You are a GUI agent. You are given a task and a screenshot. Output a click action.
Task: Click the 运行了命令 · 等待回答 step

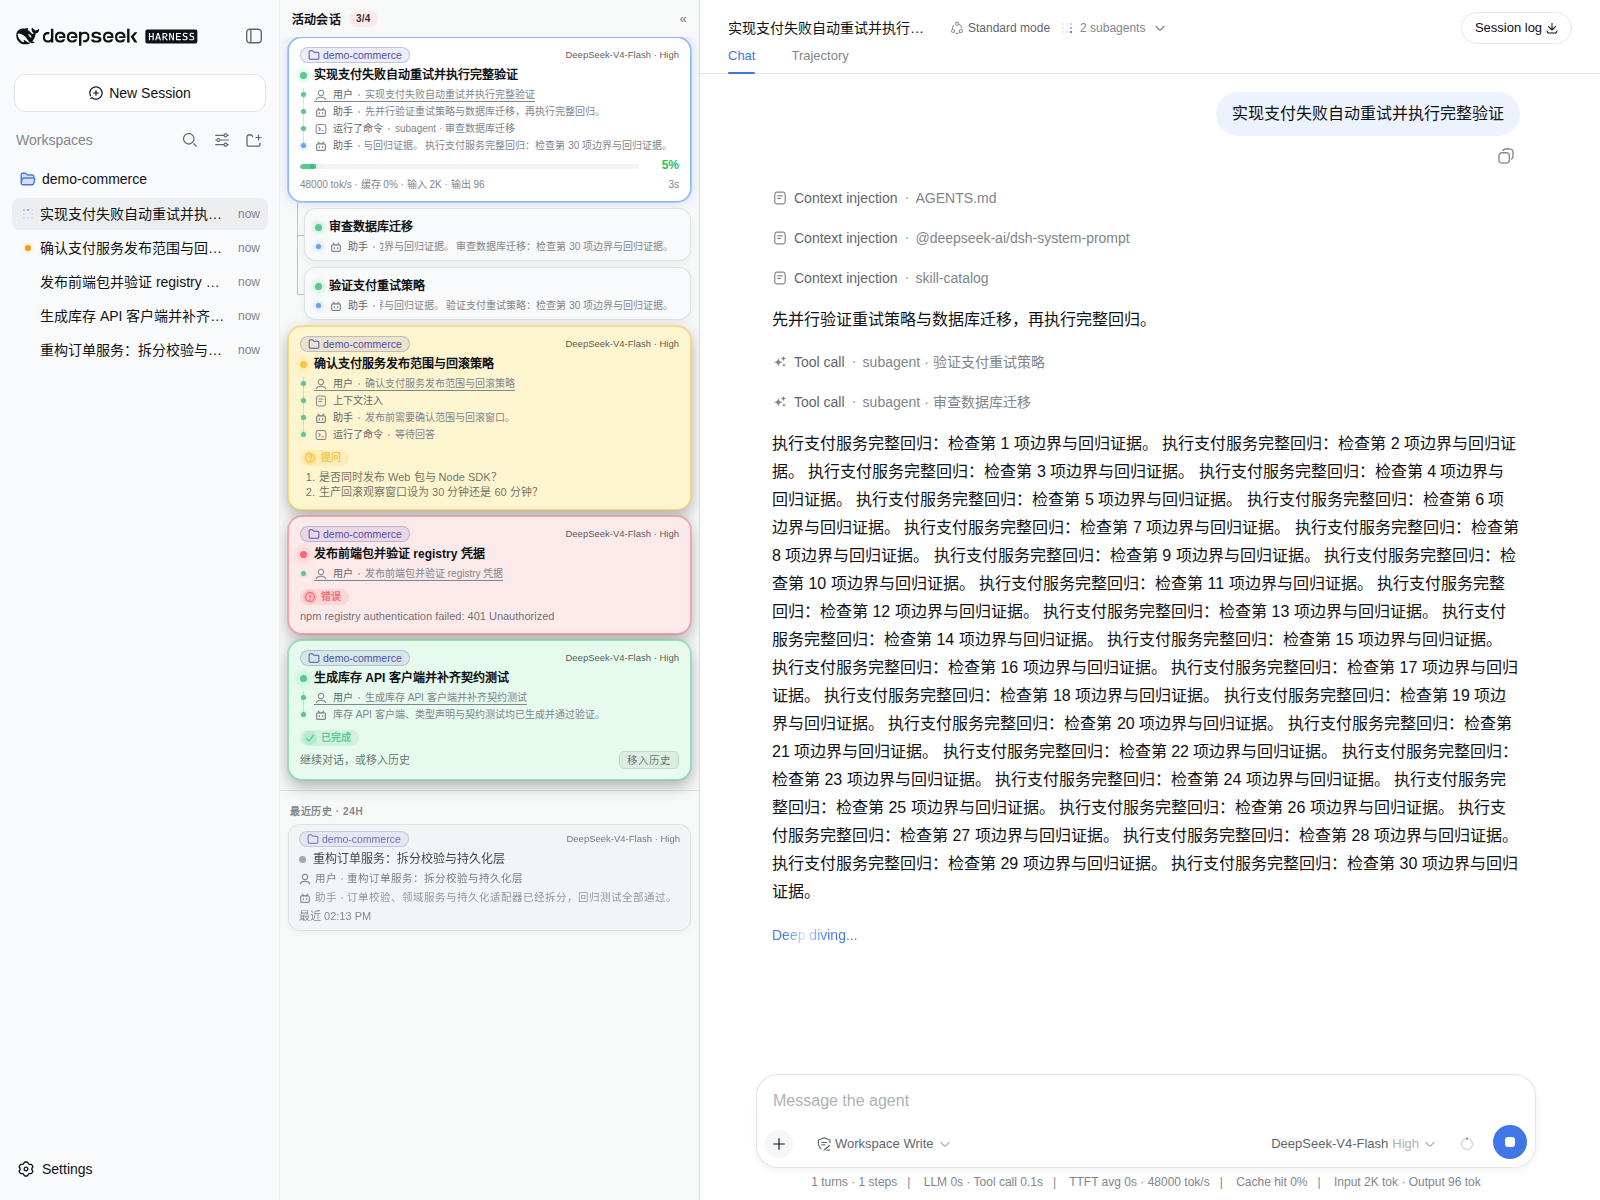pyautogui.click(x=375, y=434)
